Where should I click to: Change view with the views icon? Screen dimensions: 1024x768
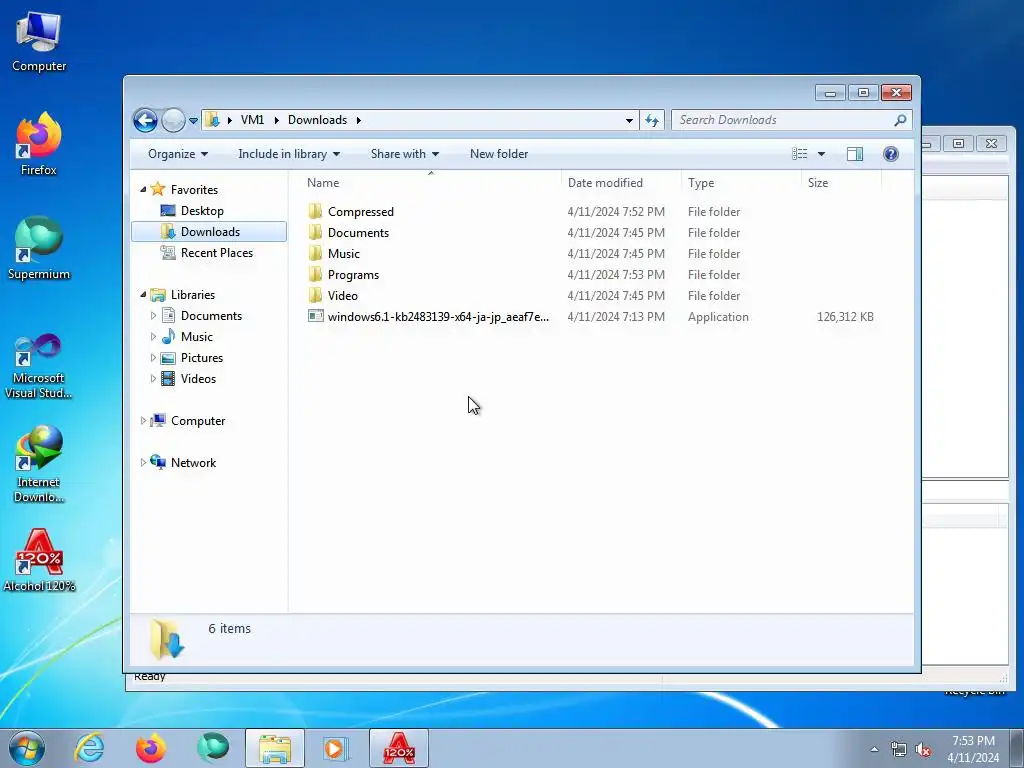tap(799, 154)
